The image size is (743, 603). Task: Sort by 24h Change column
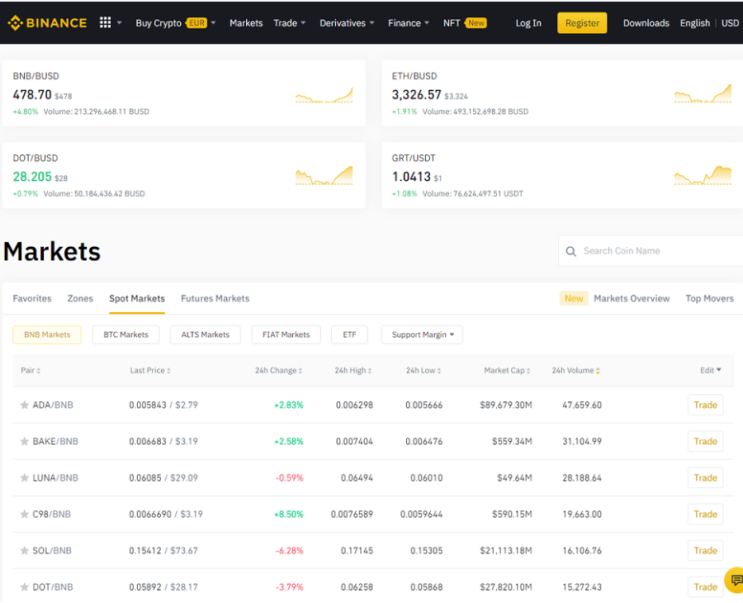click(279, 370)
